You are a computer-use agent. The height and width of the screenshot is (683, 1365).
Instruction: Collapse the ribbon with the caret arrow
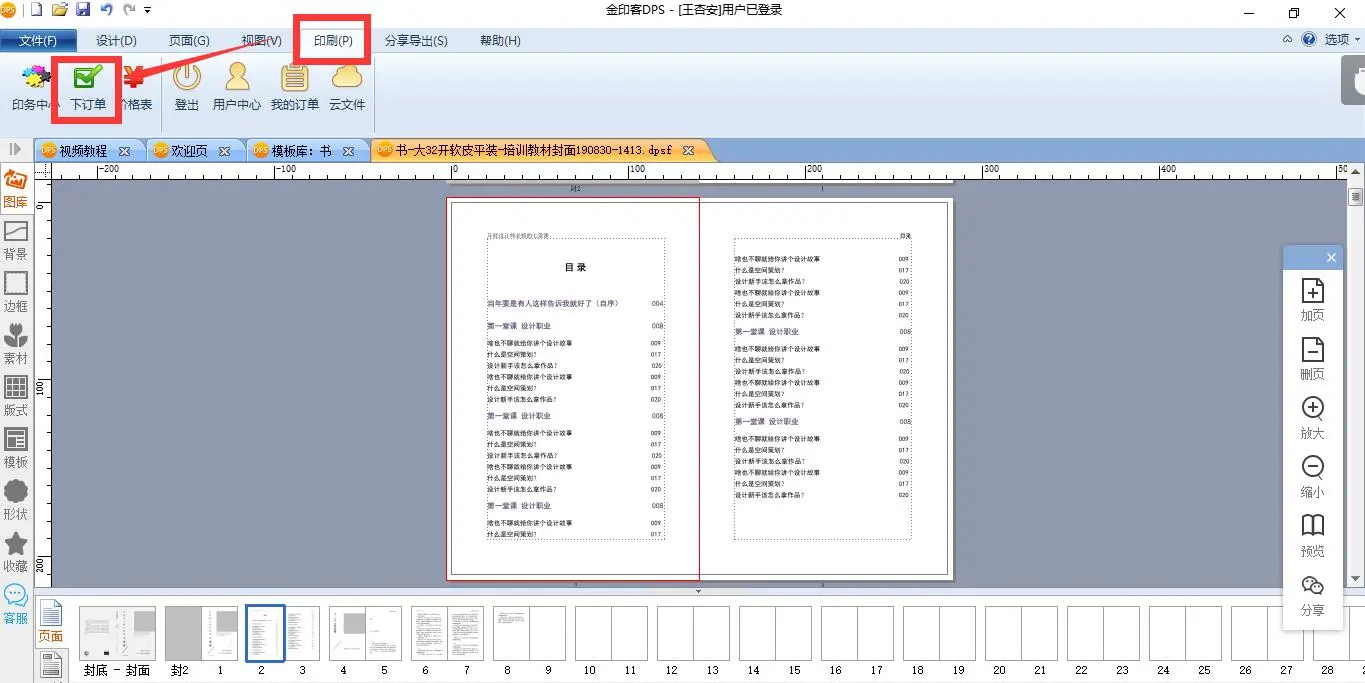[x=1288, y=40]
